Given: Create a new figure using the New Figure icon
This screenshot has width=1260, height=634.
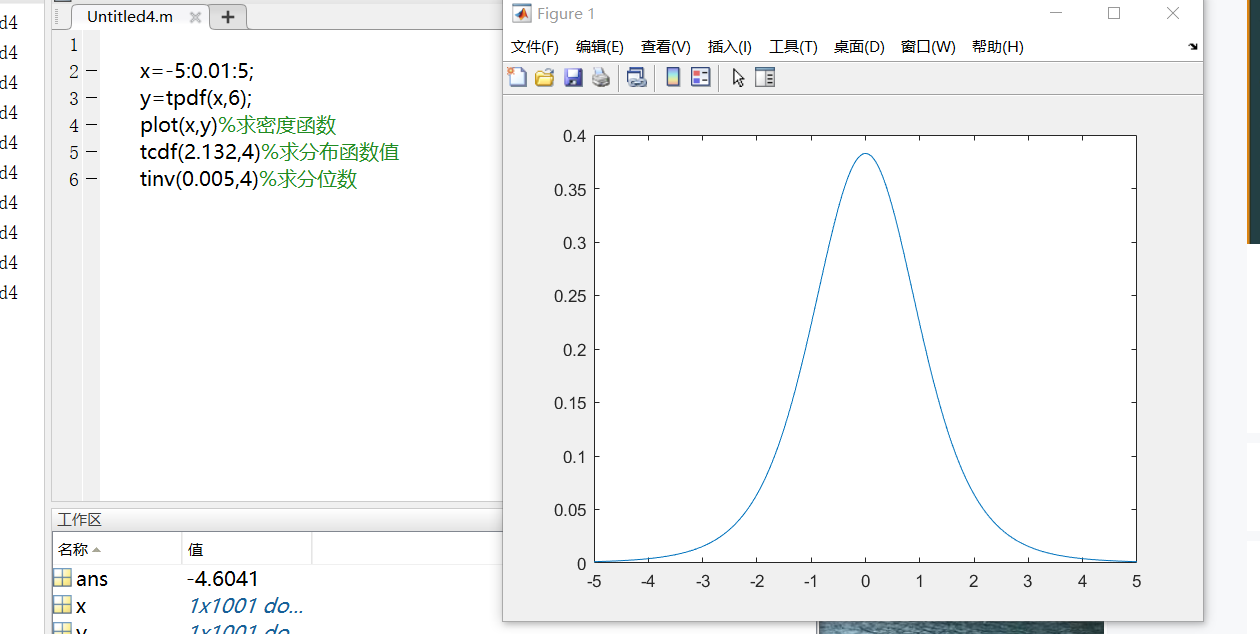Looking at the screenshot, I should coord(517,77).
